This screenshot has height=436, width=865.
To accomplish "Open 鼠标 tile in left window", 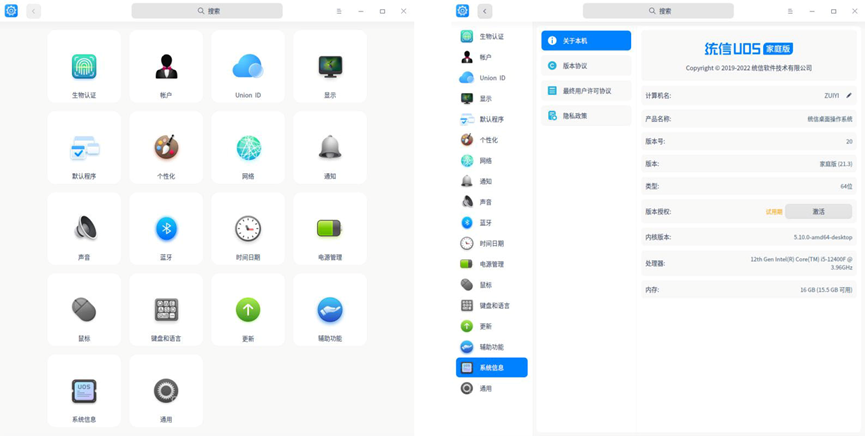I will pyautogui.click(x=84, y=310).
